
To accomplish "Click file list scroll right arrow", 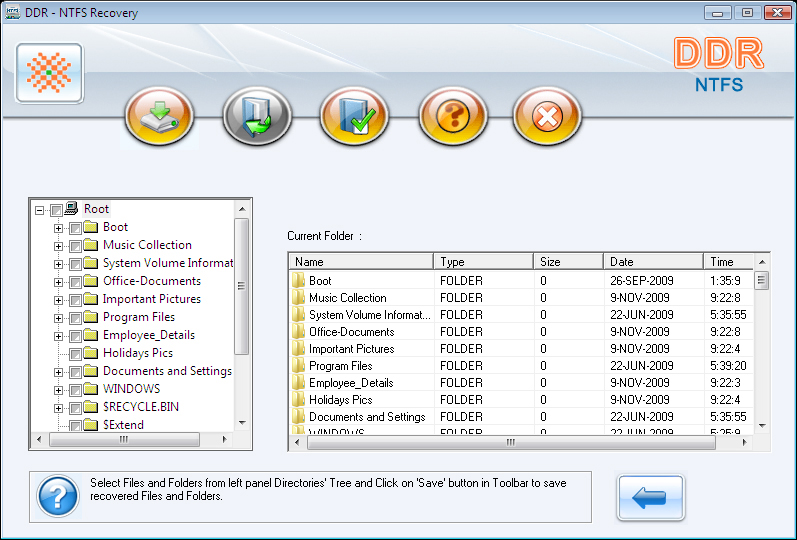I will pyautogui.click(x=745, y=442).
